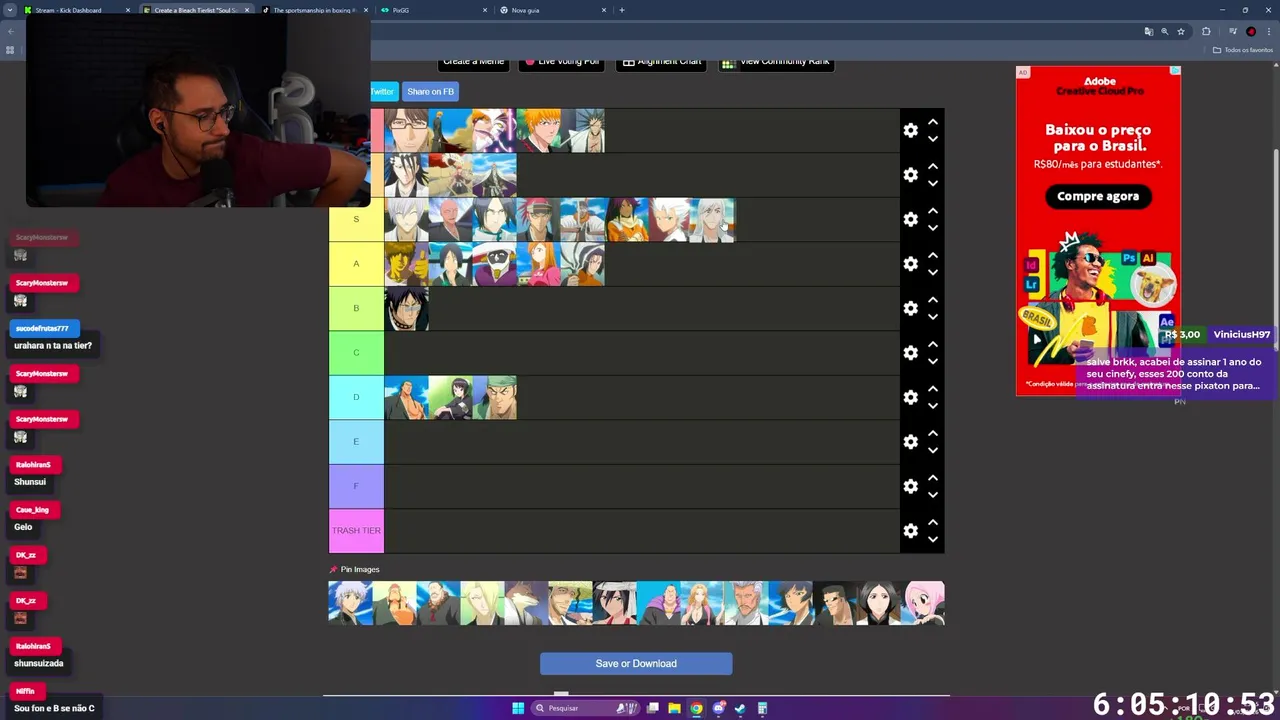Click the zoom magnifier icon in address bar
Screen dimensions: 1280x720
[1164, 31]
